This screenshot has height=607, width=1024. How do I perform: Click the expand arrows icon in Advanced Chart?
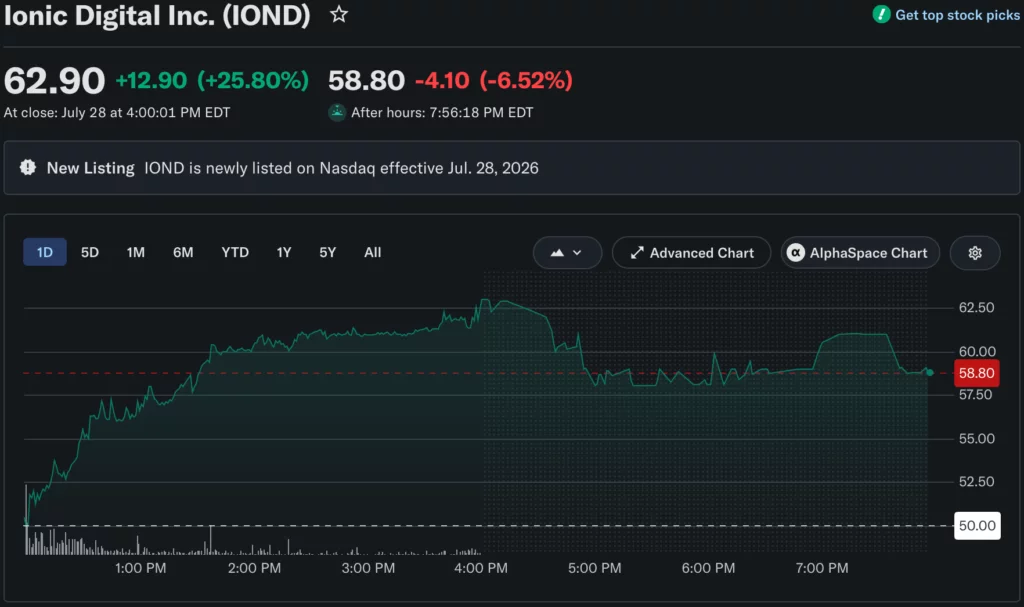[637, 253]
